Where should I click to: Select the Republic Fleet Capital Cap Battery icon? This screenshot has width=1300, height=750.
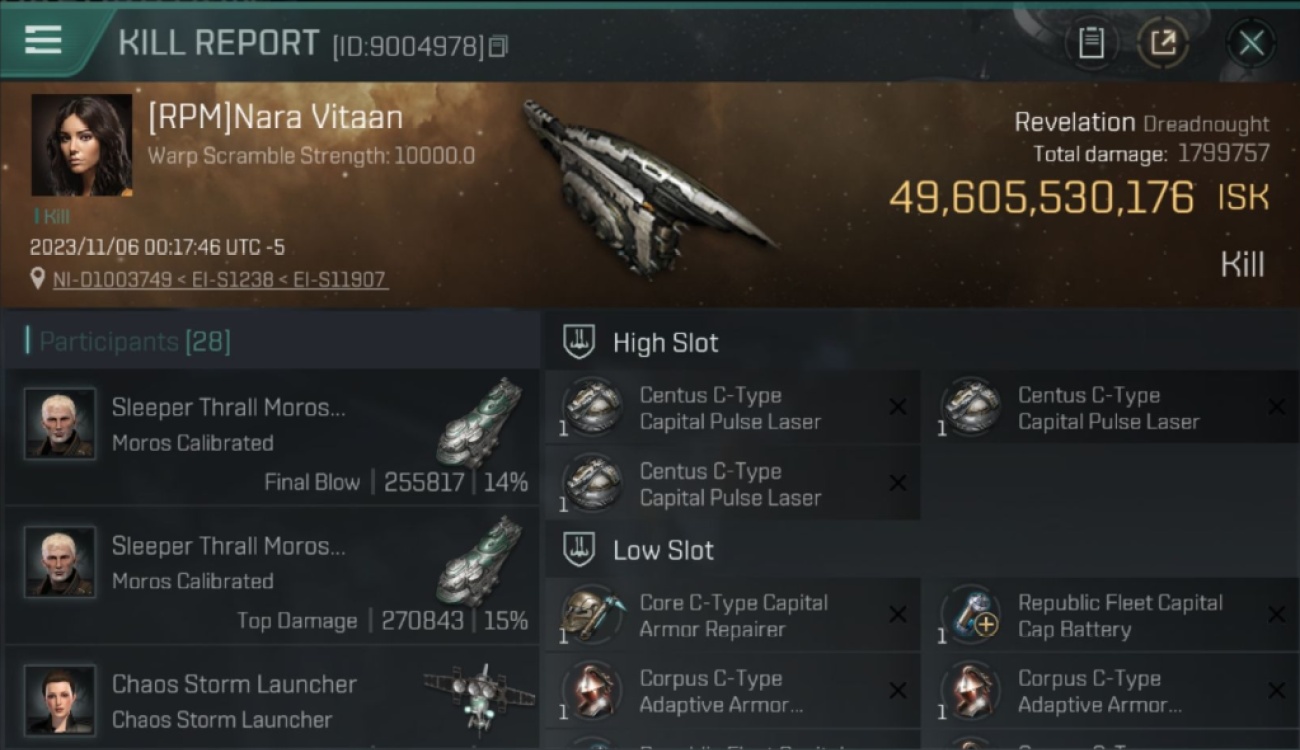[971, 615]
